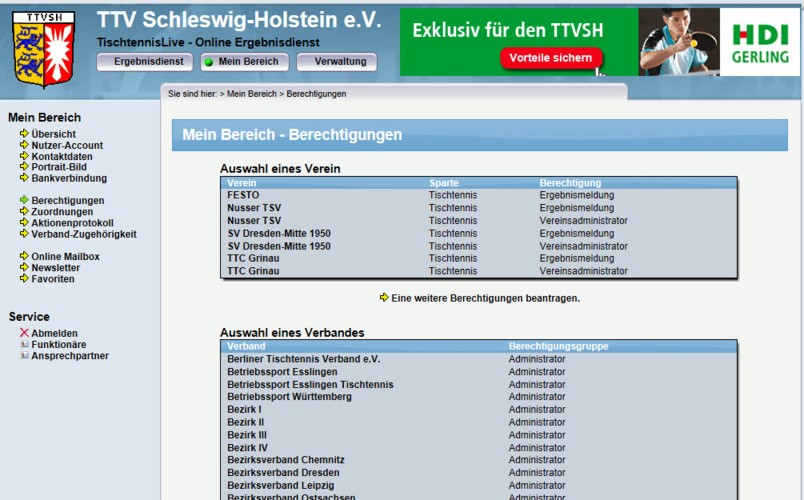Click the TTVSH crest logo
The image size is (804, 500).
click(x=43, y=49)
